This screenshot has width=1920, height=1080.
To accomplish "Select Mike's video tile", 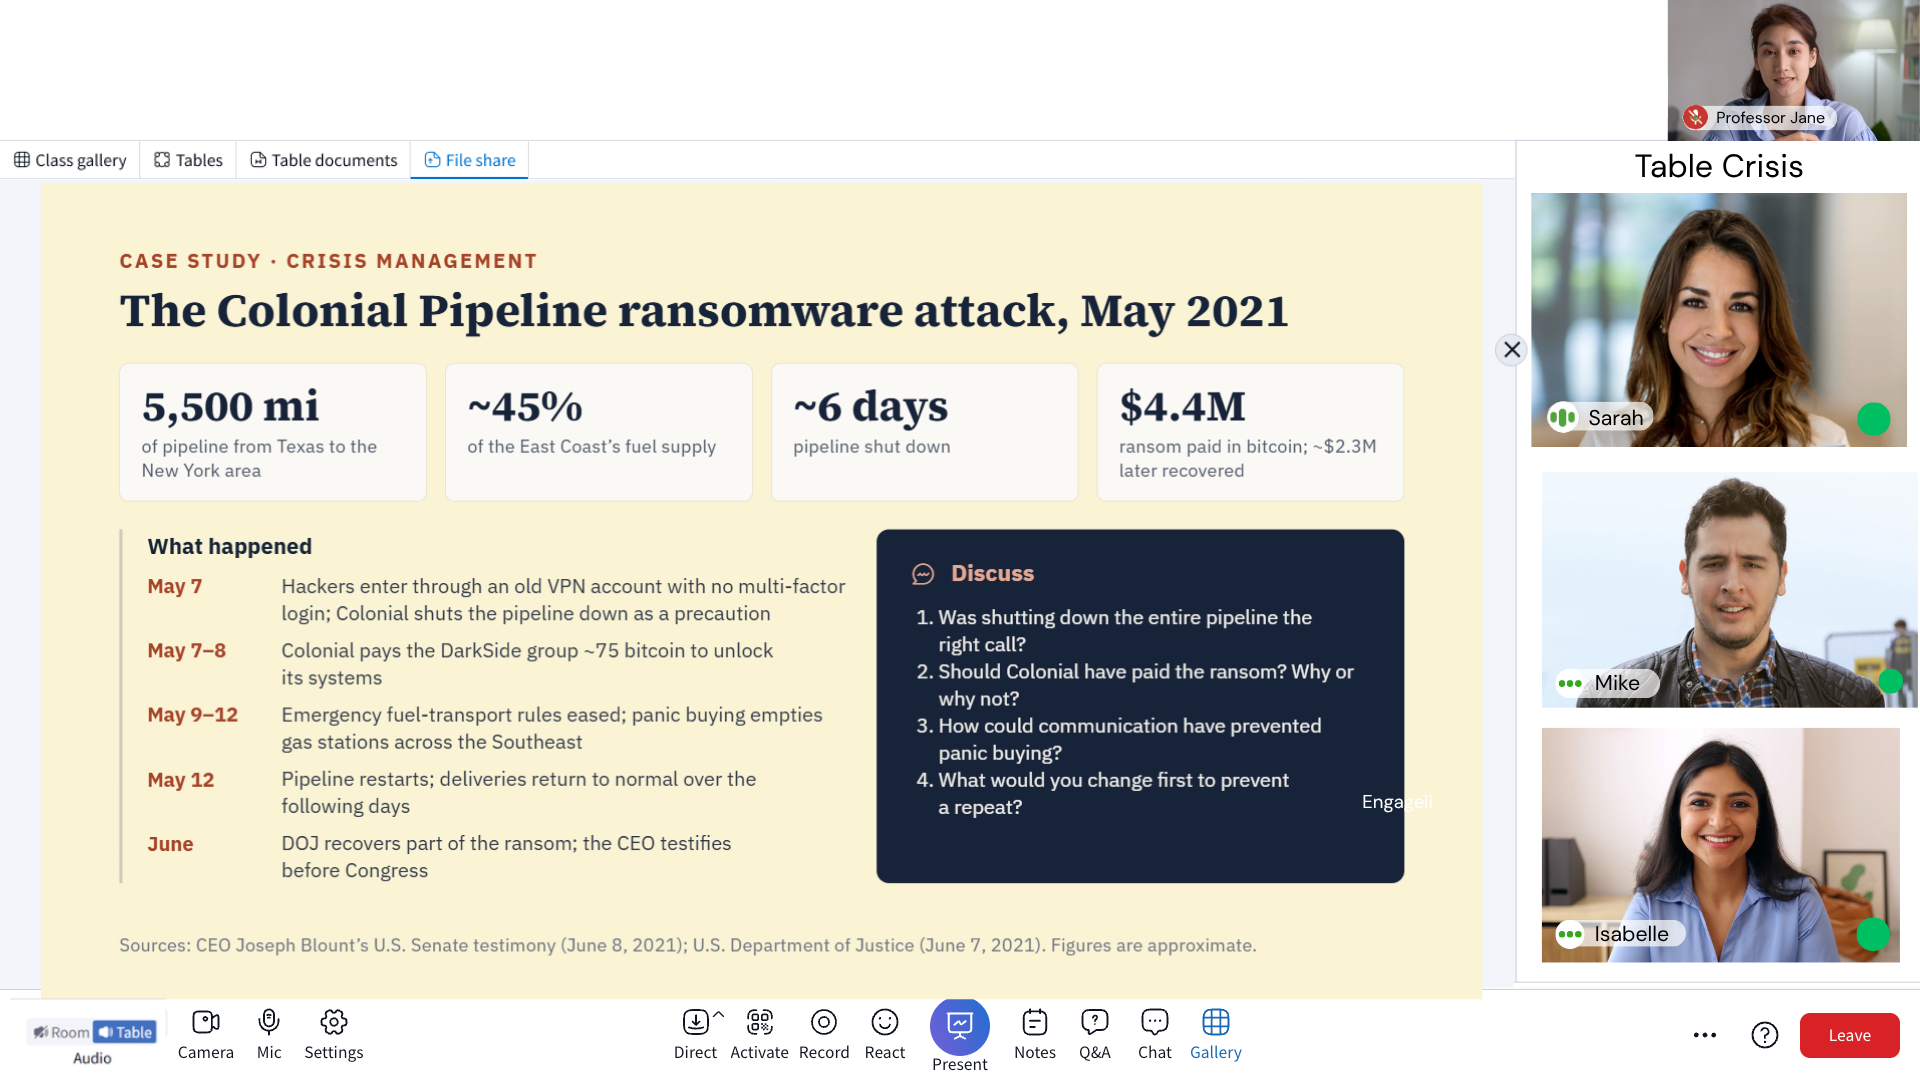I will tap(1730, 590).
